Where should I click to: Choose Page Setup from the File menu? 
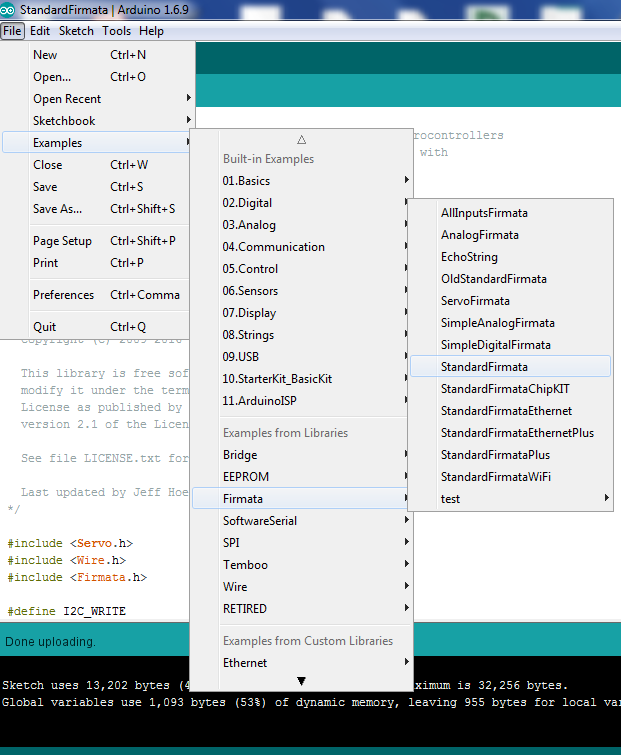(x=98, y=241)
